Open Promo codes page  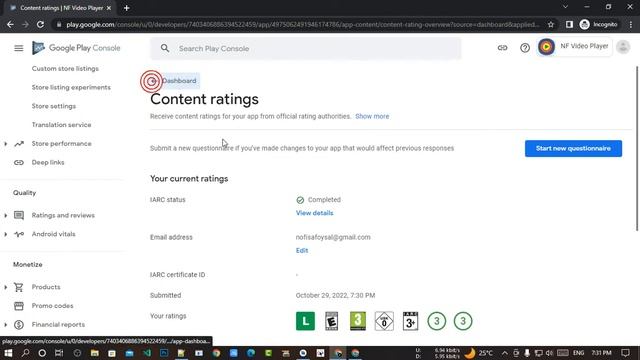(53, 306)
